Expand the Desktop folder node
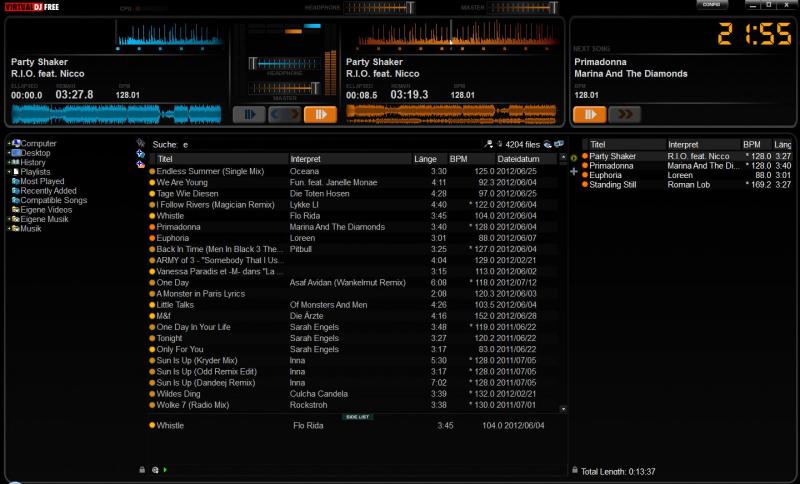Image resolution: width=800 pixels, height=484 pixels. [x=9, y=153]
